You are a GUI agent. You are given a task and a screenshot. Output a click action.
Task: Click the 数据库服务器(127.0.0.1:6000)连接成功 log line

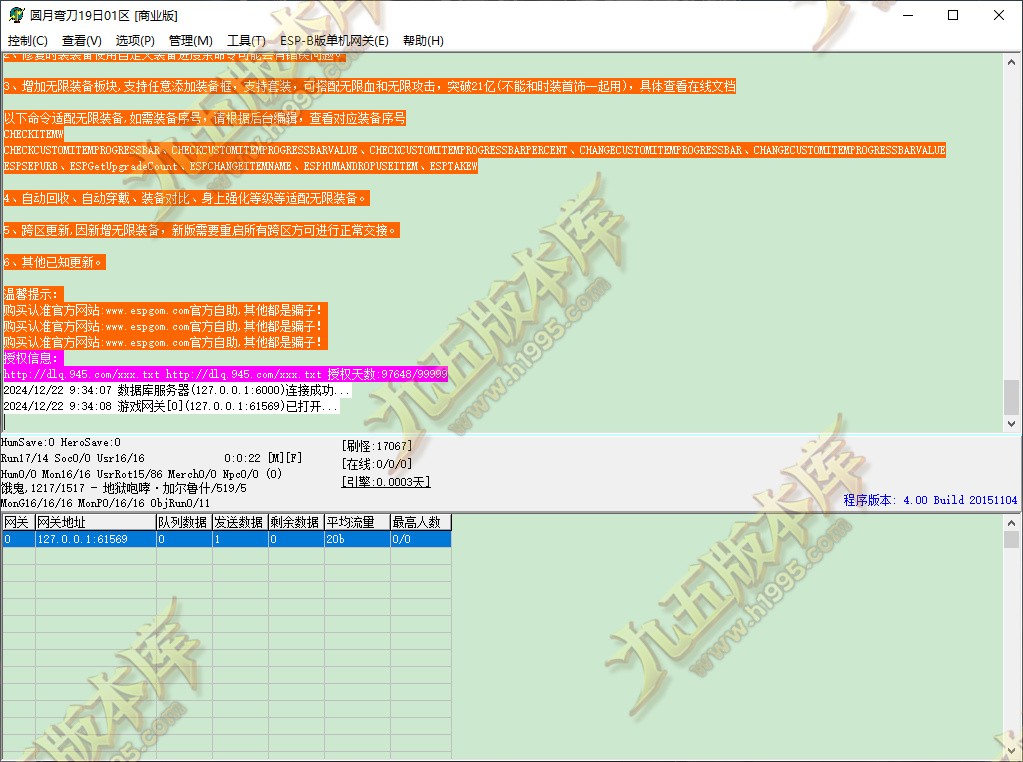tap(176, 390)
